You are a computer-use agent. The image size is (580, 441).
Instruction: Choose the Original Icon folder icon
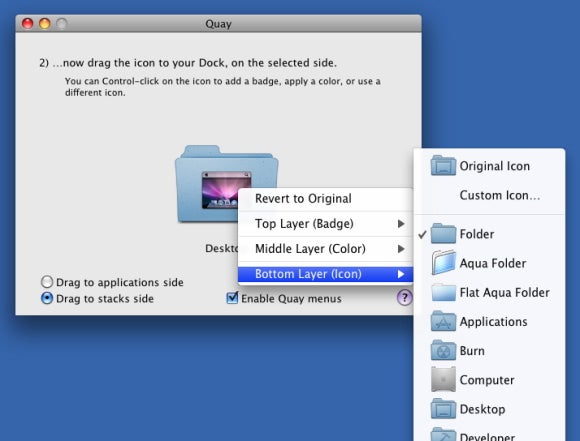pyautogui.click(x=443, y=165)
